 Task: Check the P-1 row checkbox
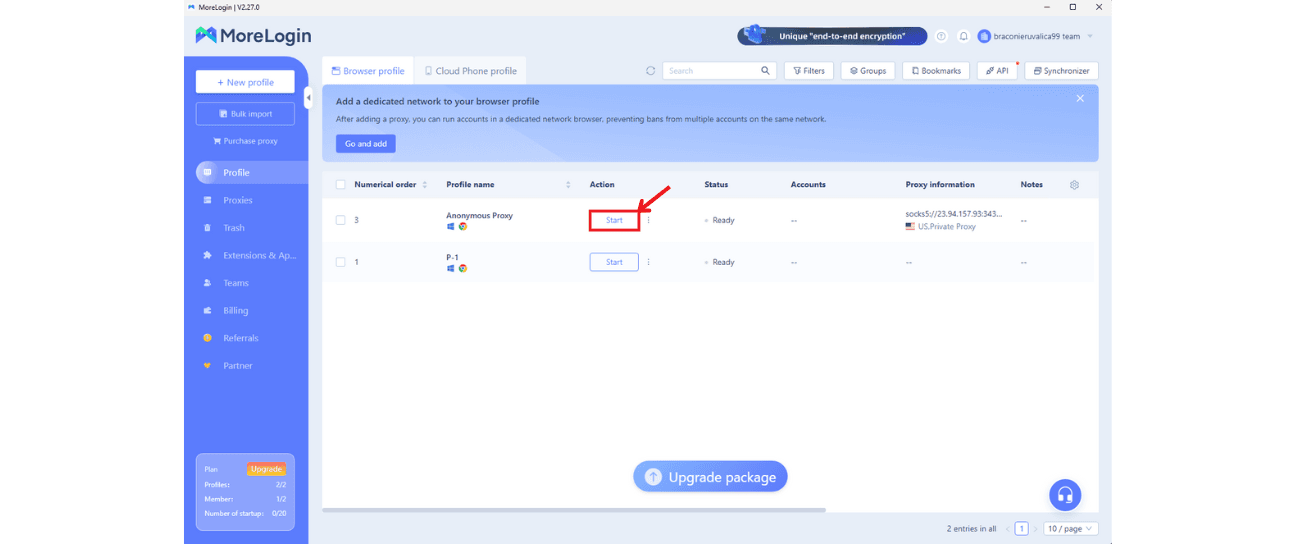coord(341,262)
